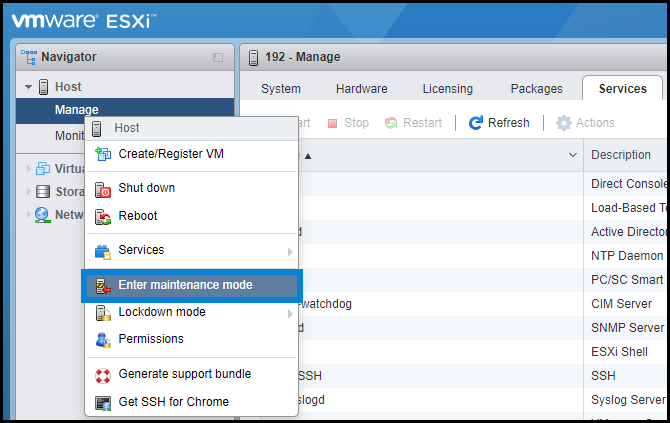Collapse the Host tree node
The height and width of the screenshot is (423, 670).
29,87
